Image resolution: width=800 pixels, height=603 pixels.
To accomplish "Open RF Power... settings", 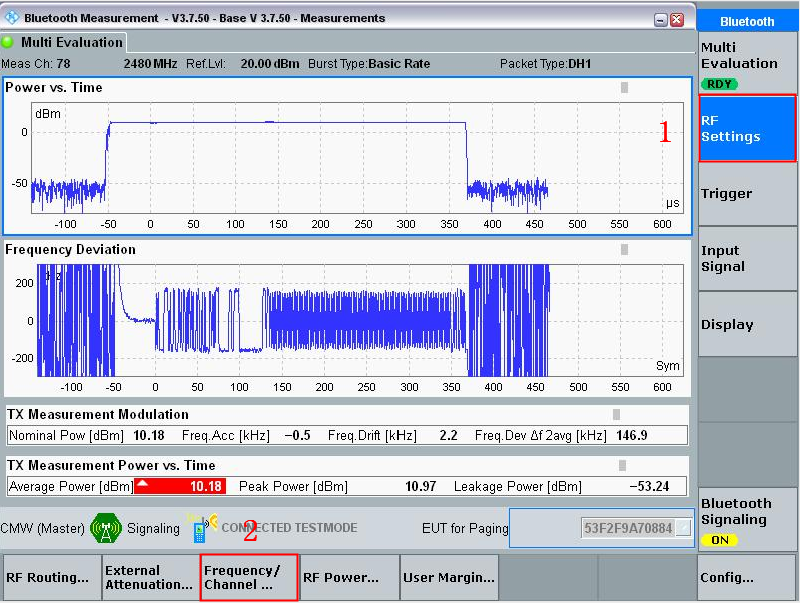I will pyautogui.click(x=349, y=577).
